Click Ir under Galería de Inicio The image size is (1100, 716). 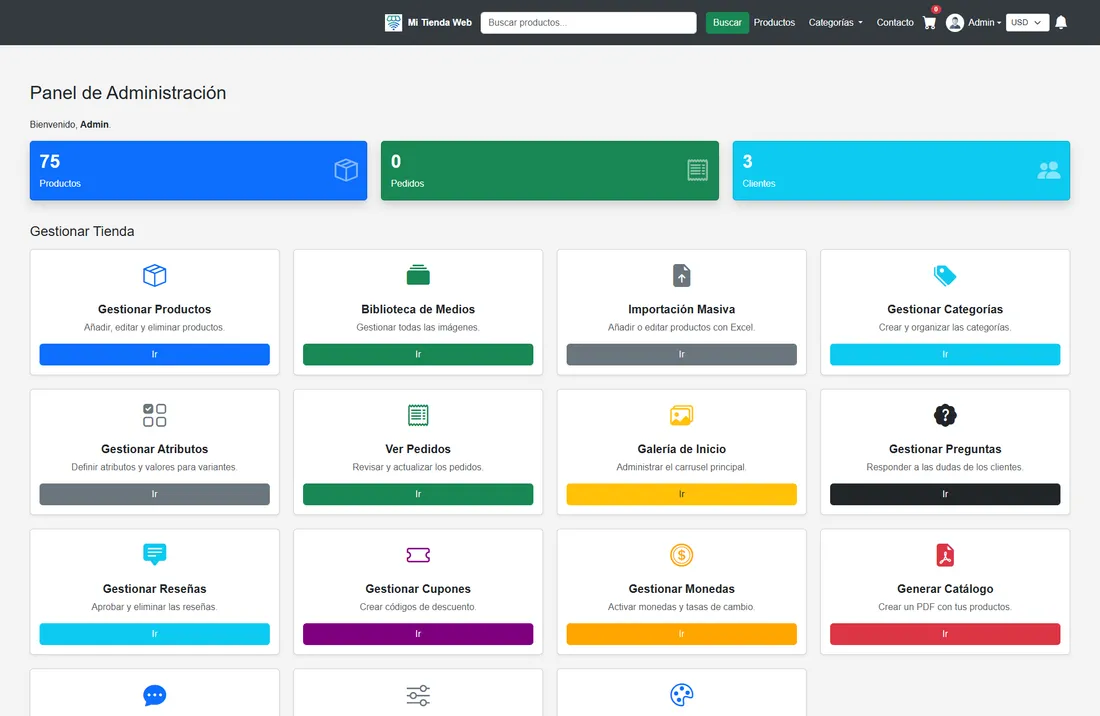pyautogui.click(x=681, y=494)
